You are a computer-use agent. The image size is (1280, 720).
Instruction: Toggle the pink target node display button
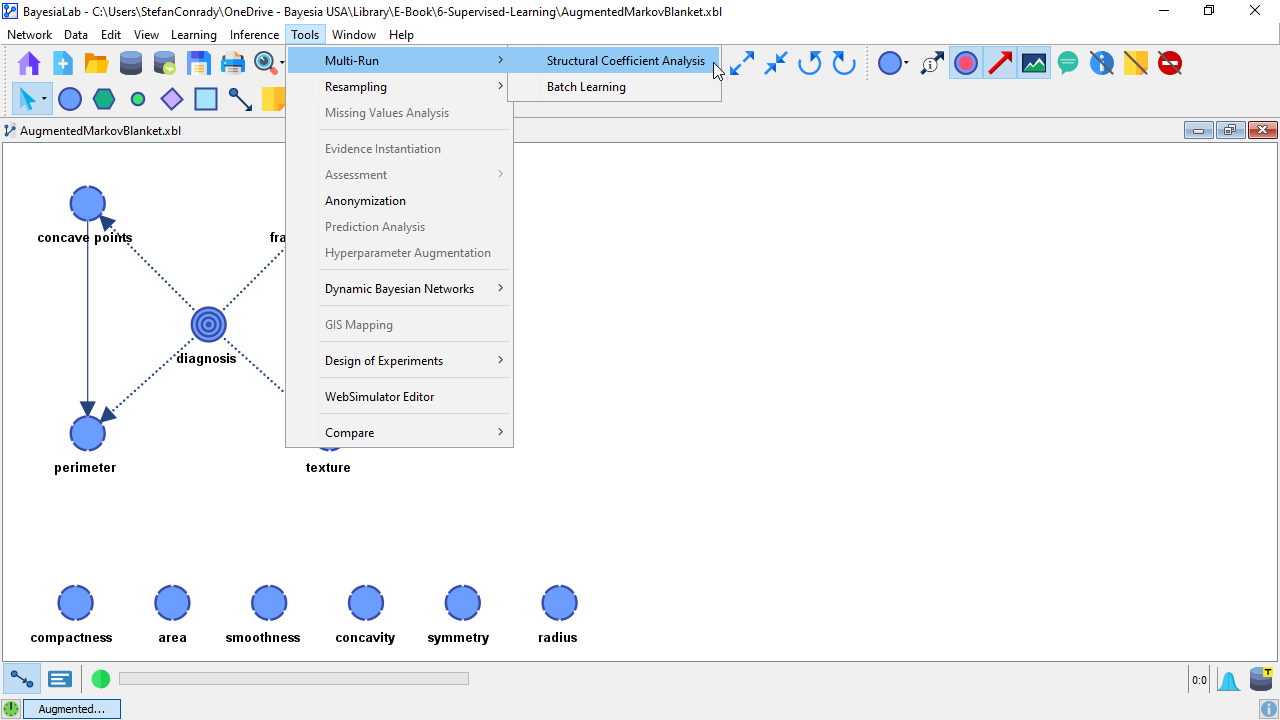click(966, 64)
